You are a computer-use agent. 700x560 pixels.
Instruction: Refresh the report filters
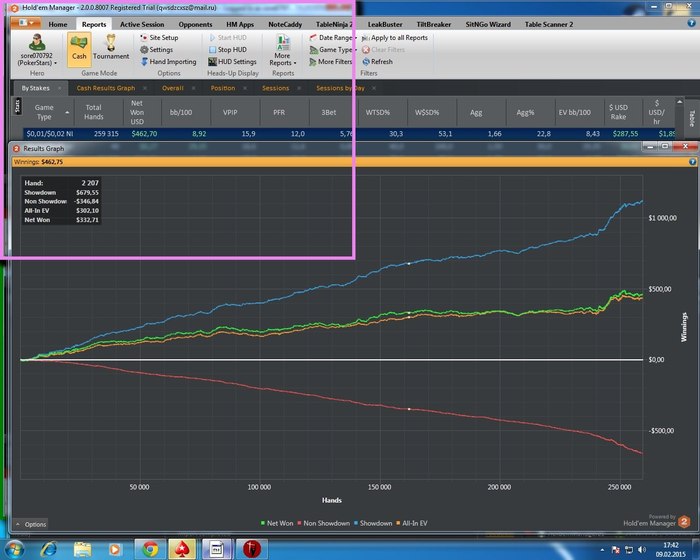(x=381, y=62)
